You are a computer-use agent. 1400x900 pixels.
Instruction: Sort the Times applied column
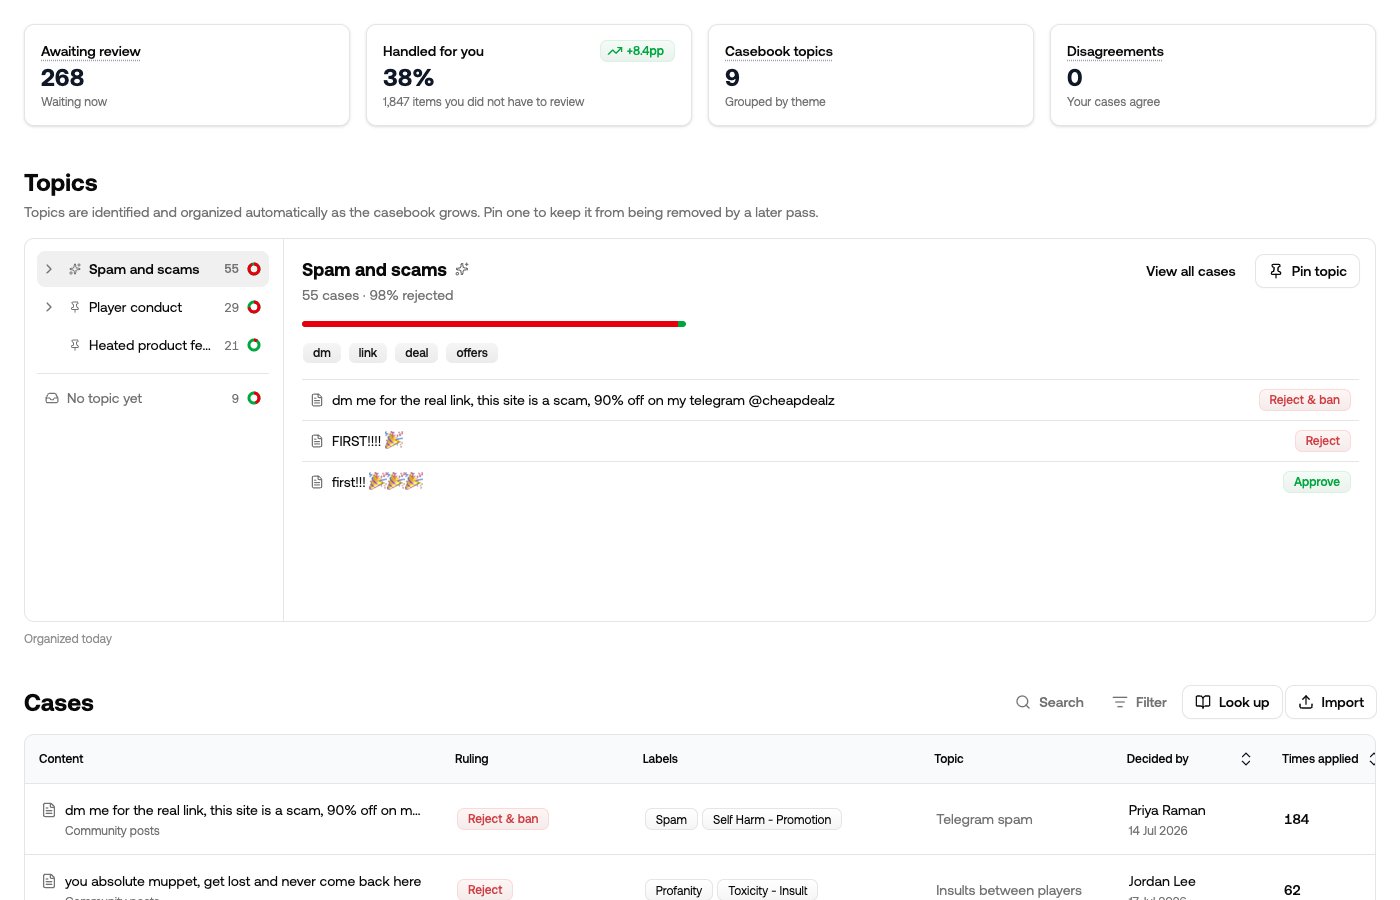(x=1372, y=759)
